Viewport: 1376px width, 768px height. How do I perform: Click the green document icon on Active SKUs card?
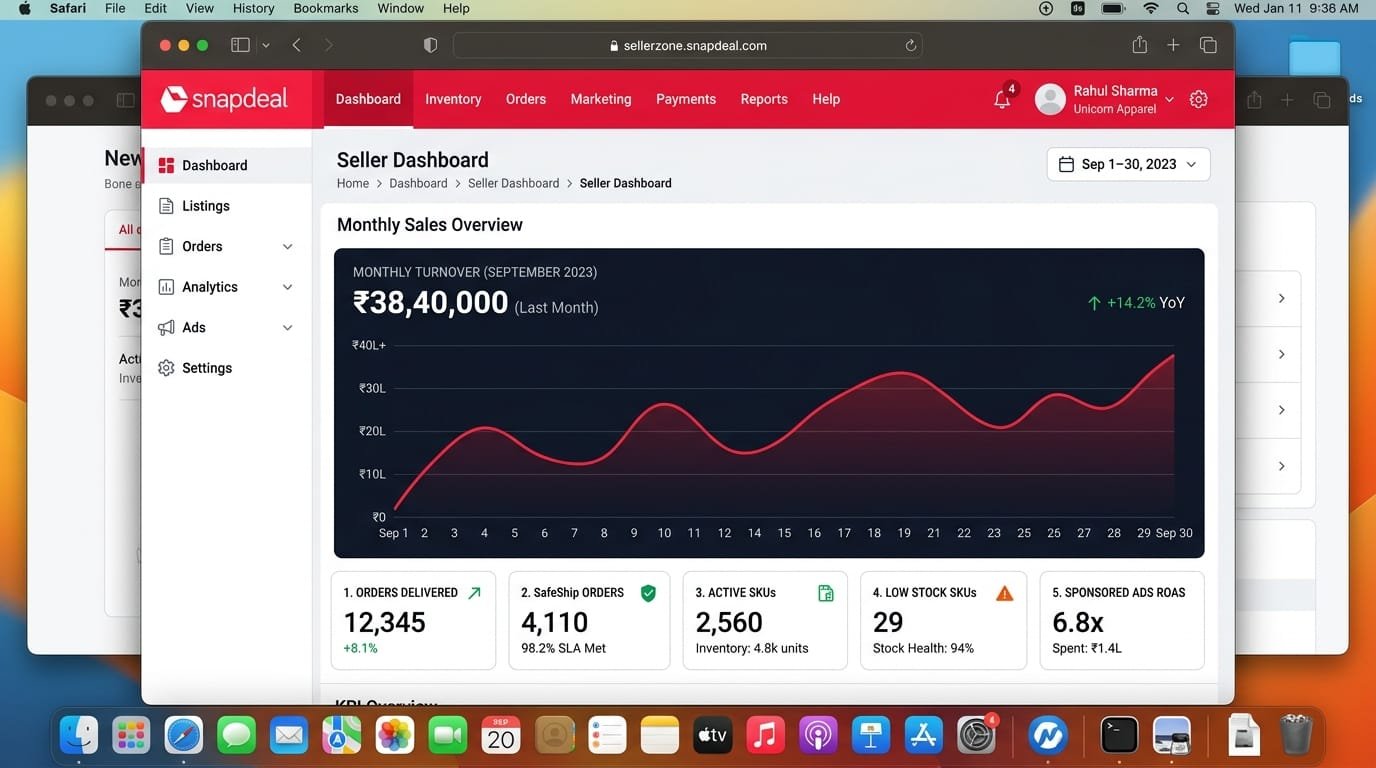click(826, 593)
